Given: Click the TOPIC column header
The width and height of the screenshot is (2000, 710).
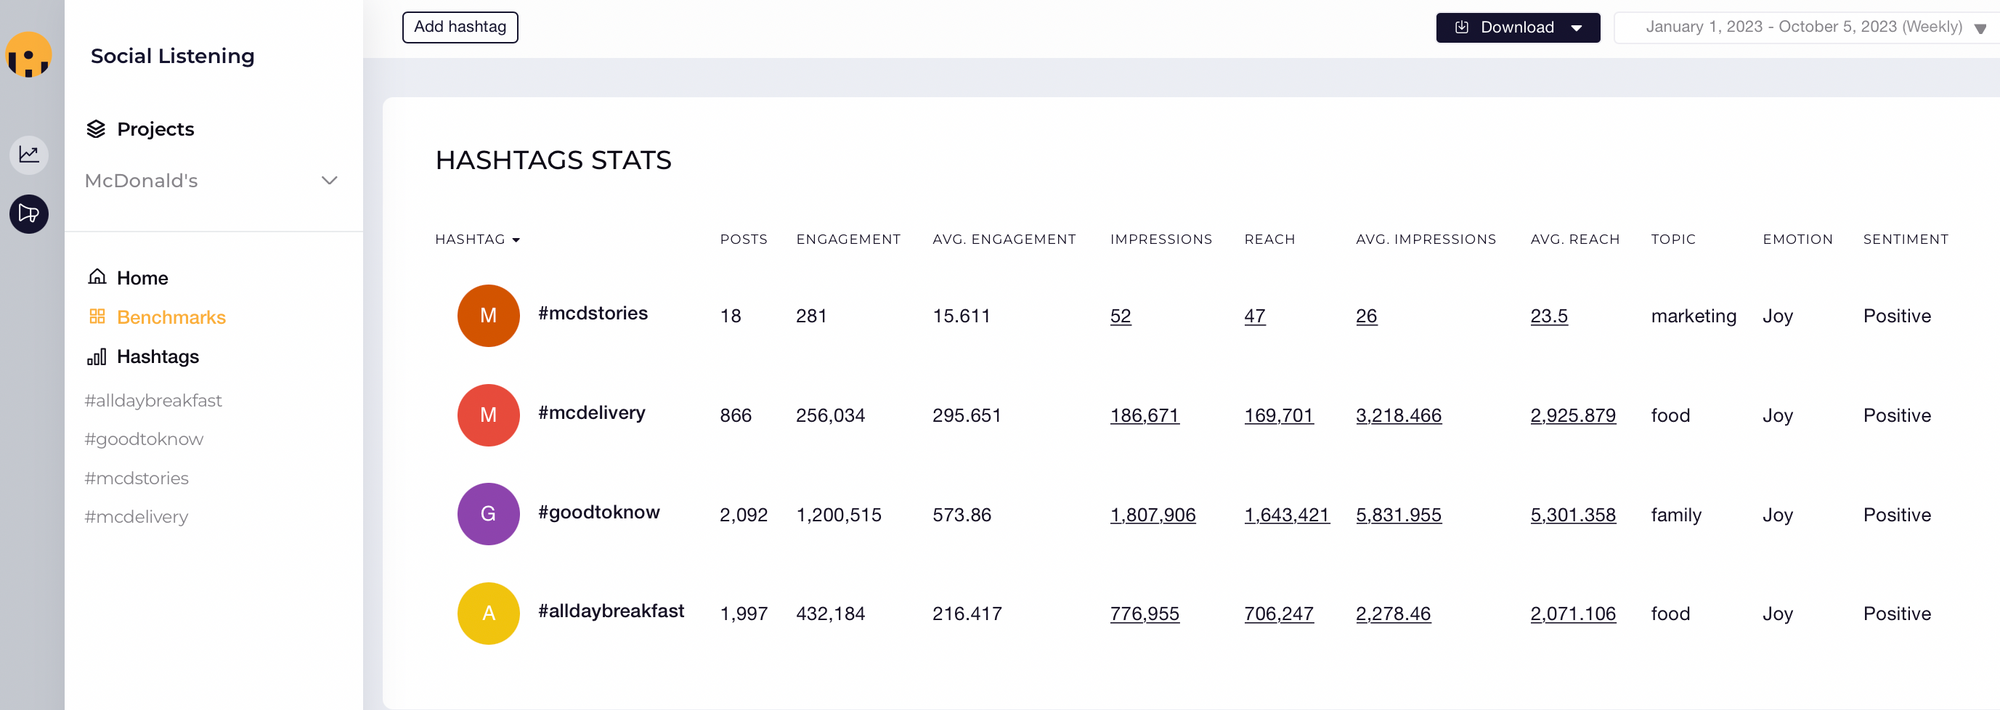Looking at the screenshot, I should 1673,239.
